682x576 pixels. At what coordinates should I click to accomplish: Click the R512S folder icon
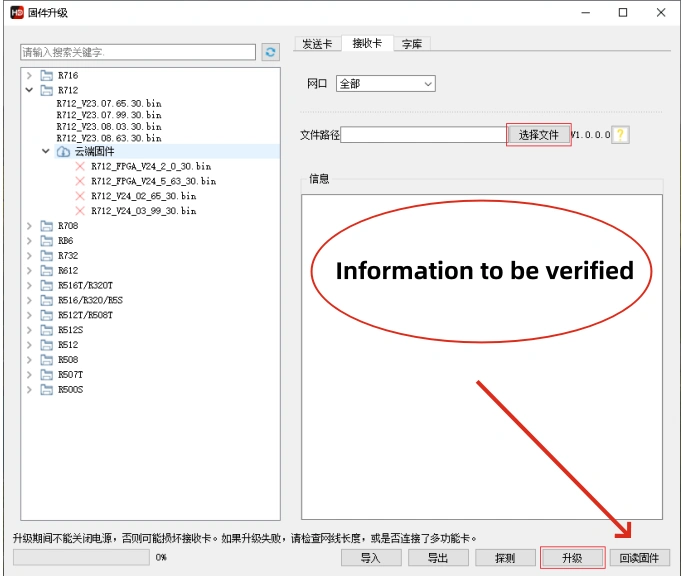pos(47,330)
